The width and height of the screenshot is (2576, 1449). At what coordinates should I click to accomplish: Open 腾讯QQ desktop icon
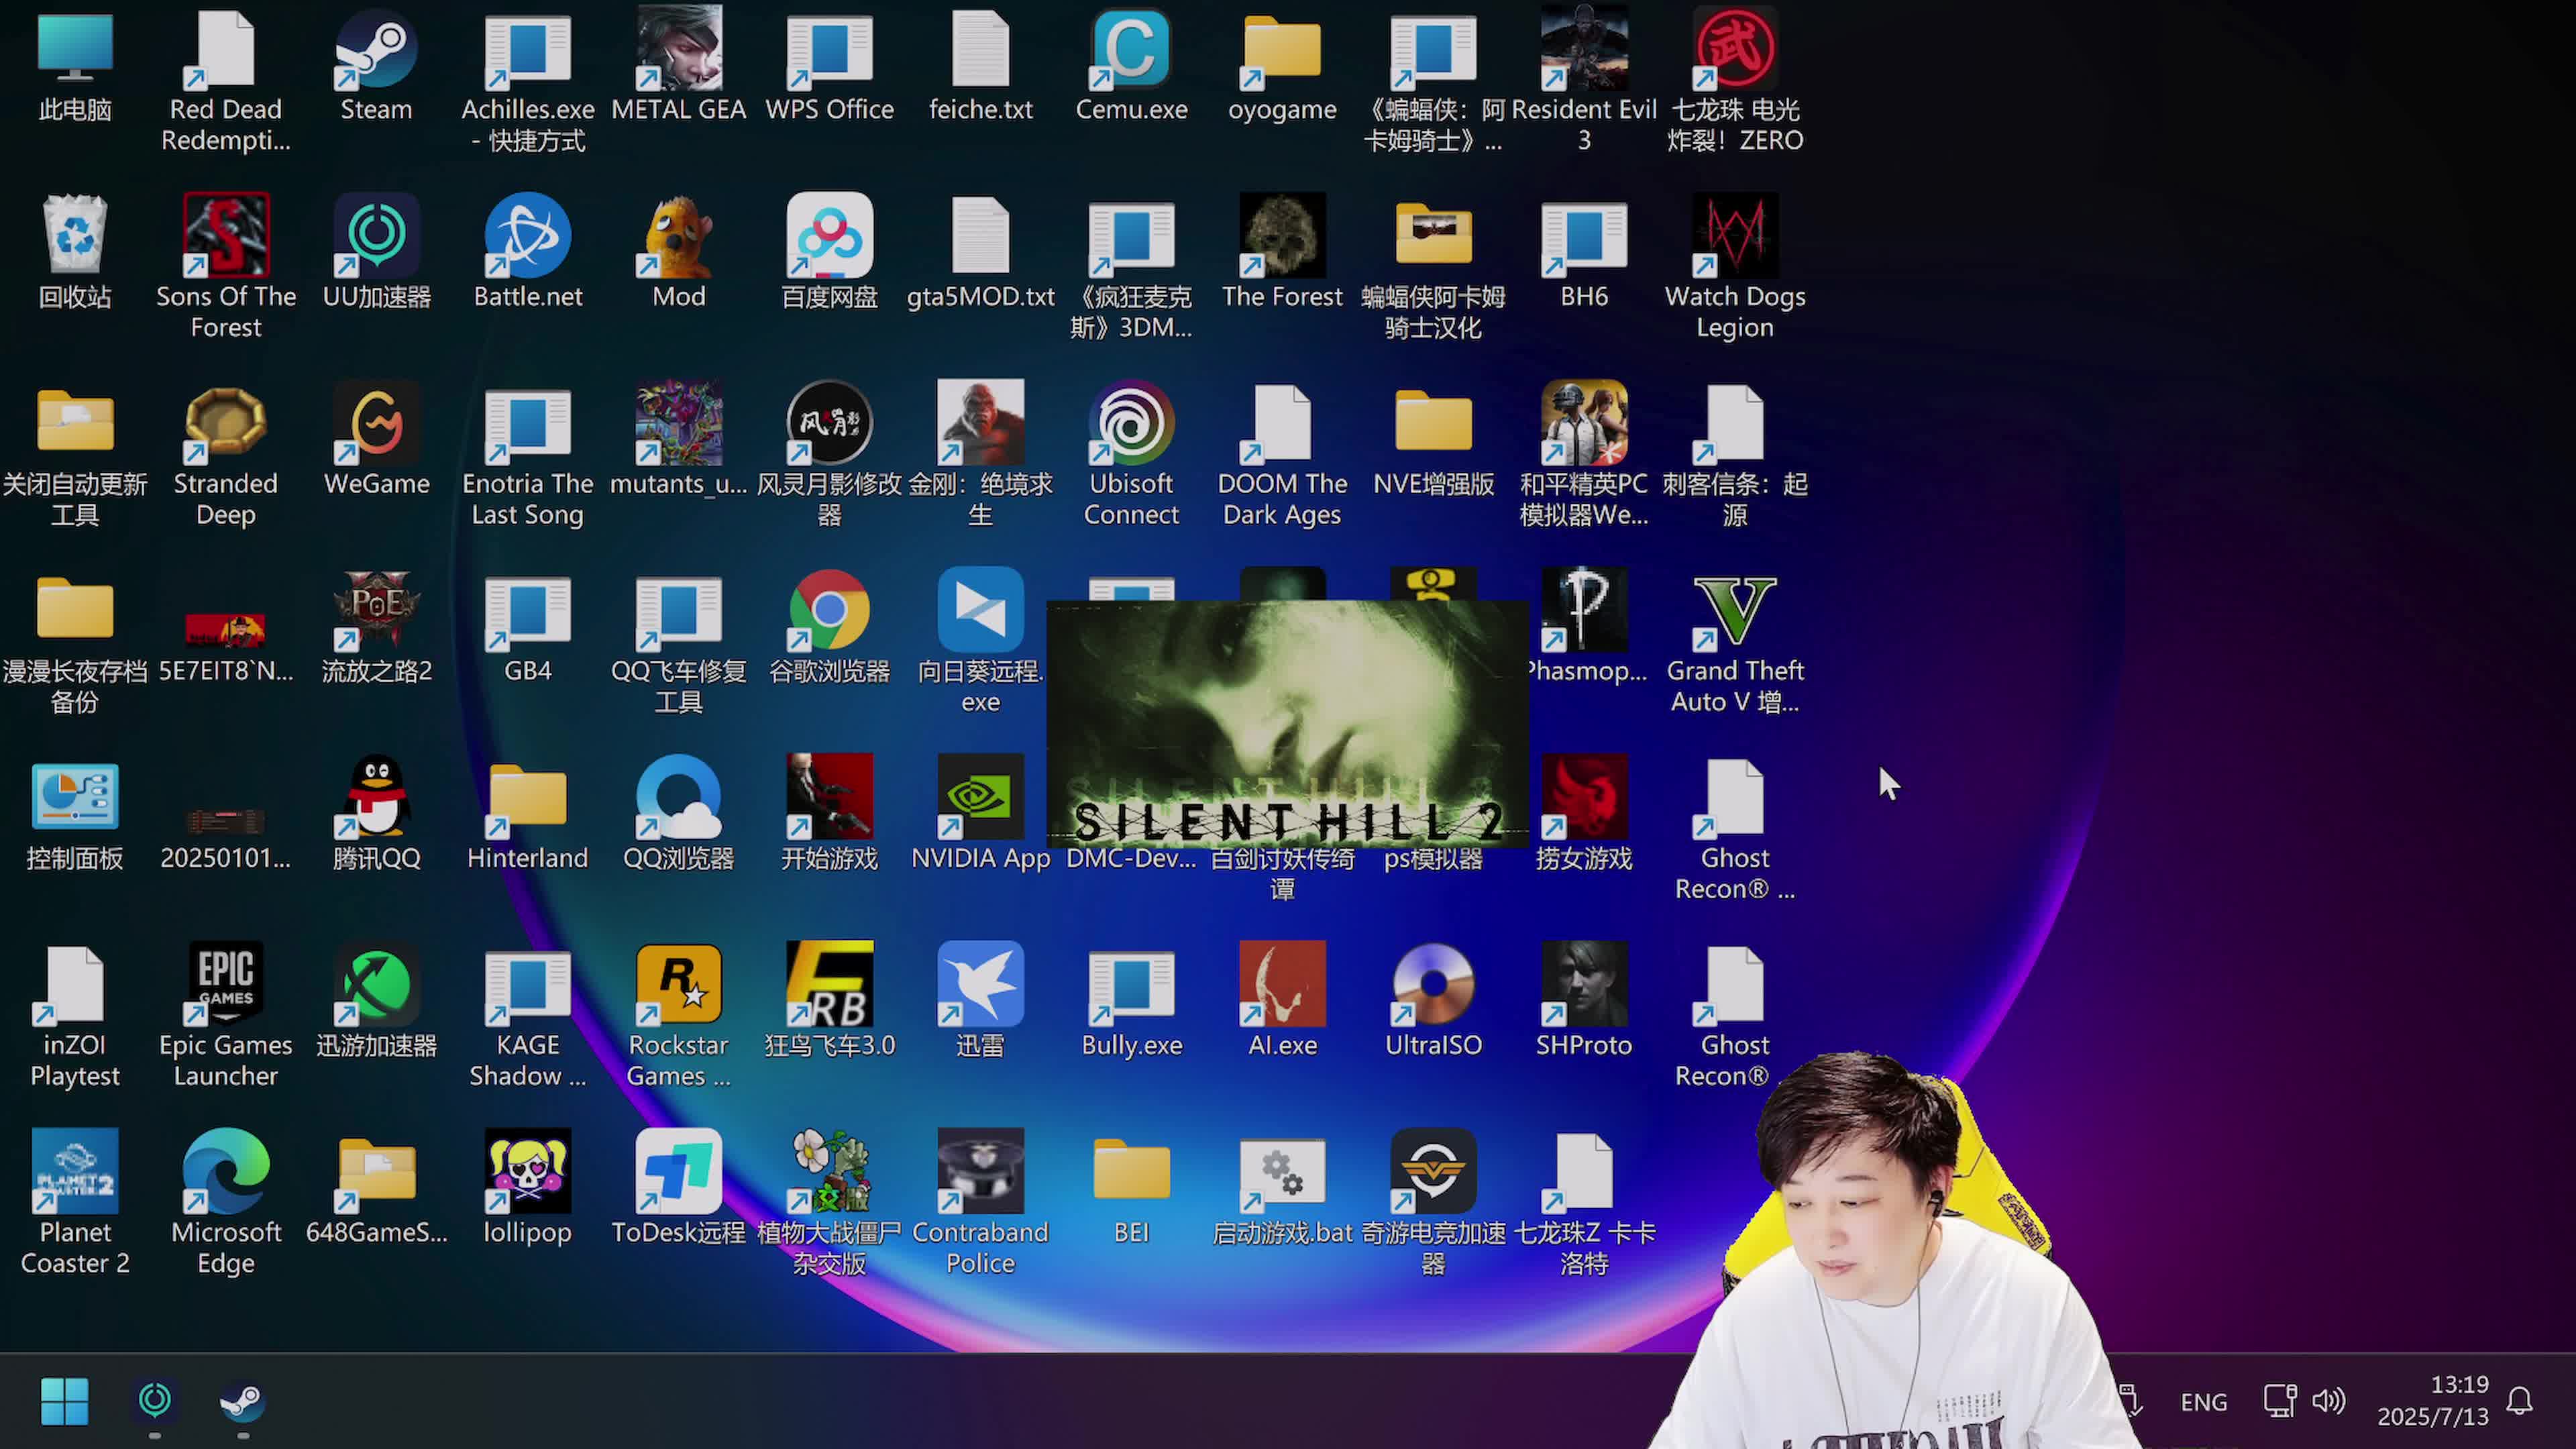(x=376, y=814)
